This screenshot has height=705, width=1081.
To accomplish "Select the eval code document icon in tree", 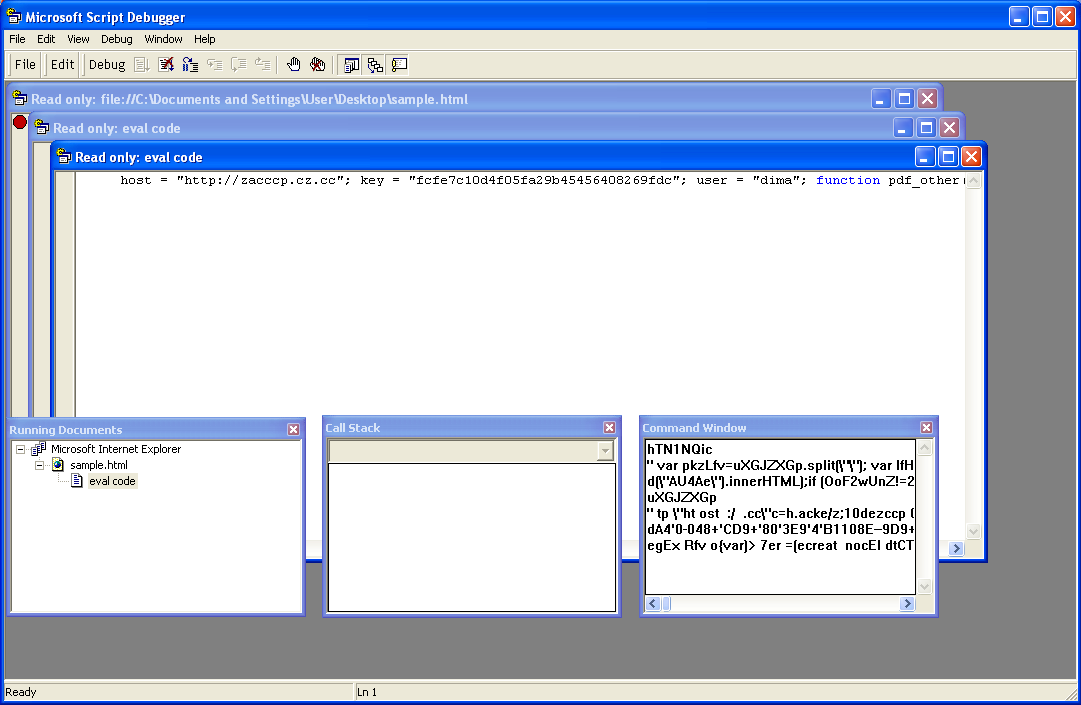I will (76, 481).
